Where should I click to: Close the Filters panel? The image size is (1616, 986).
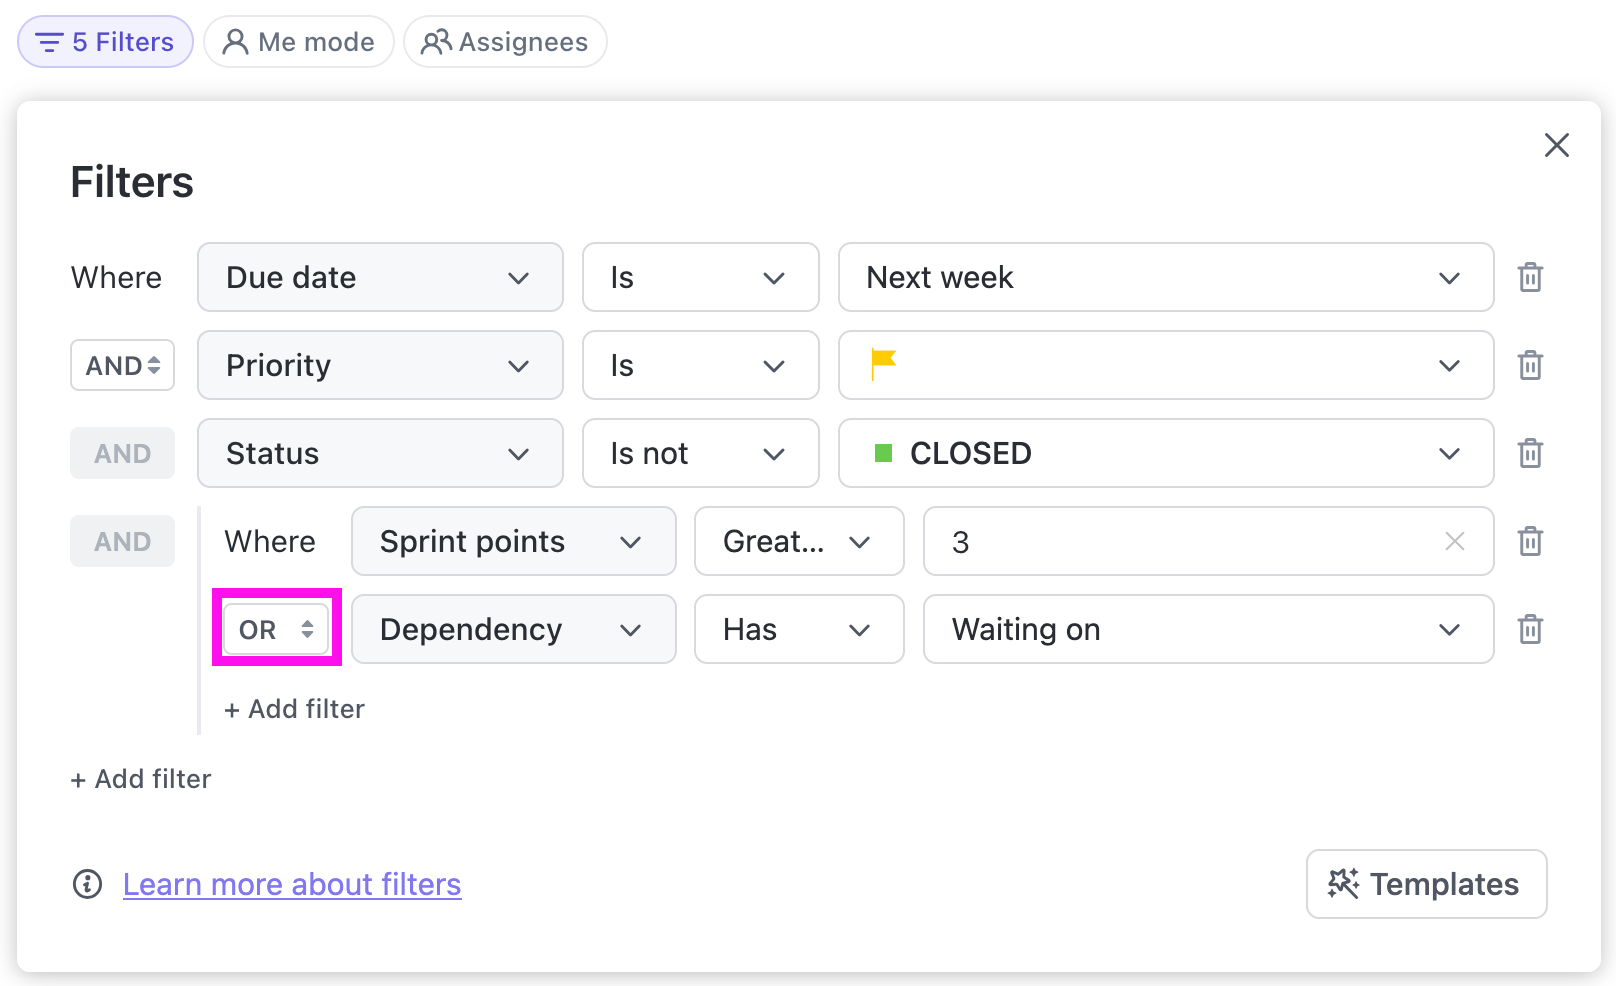pyautogui.click(x=1556, y=145)
